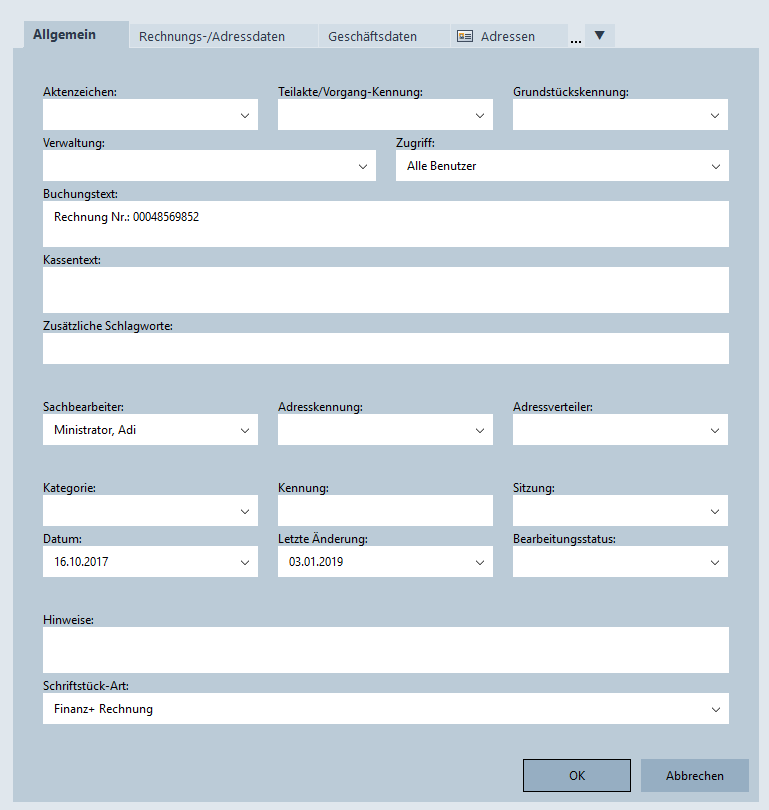Viewport: 769px width, 810px height.
Task: Switch to Rechnungs-/Adressdaten tab
Action: (x=212, y=36)
